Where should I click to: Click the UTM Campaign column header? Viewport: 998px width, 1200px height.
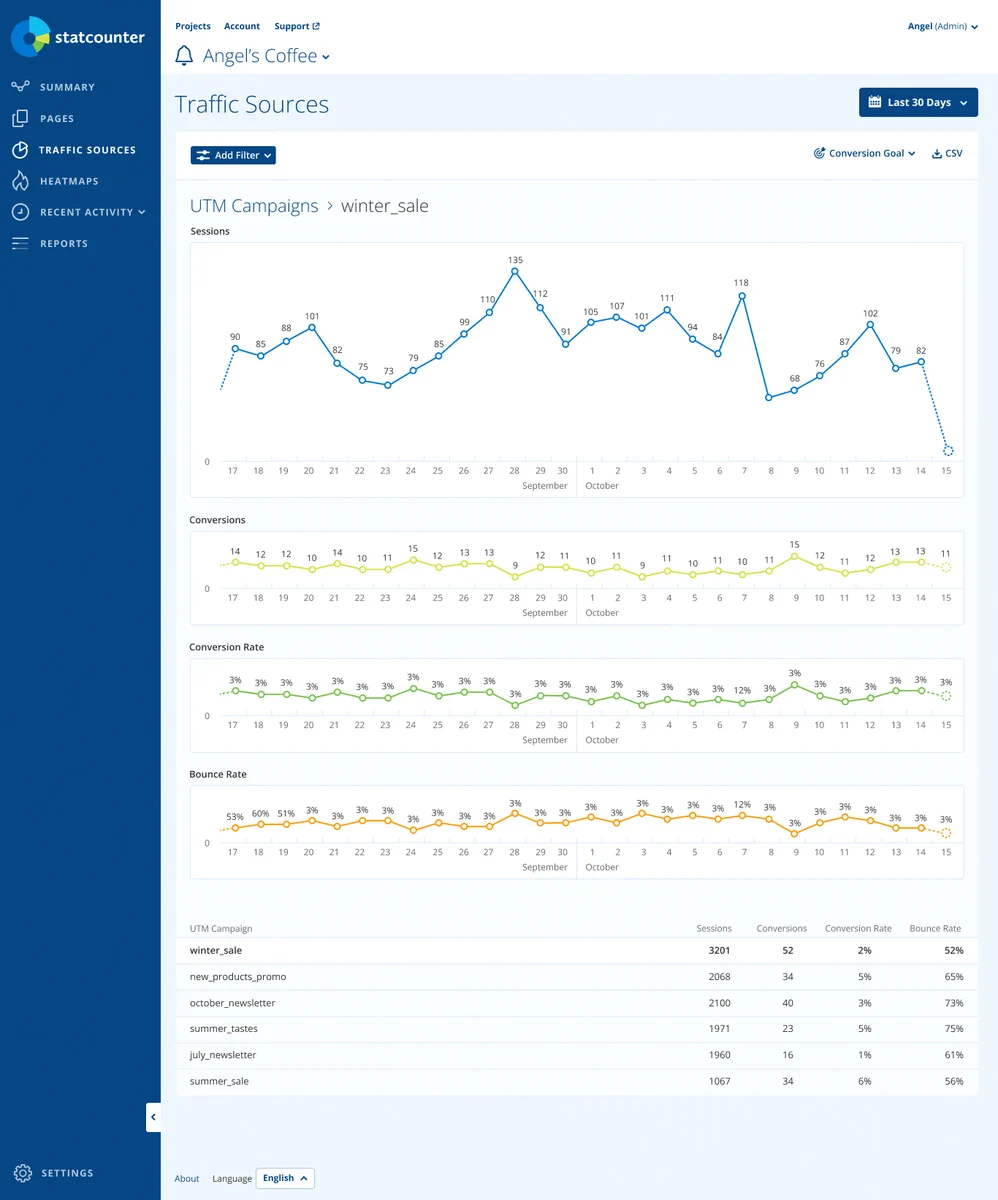(x=221, y=929)
